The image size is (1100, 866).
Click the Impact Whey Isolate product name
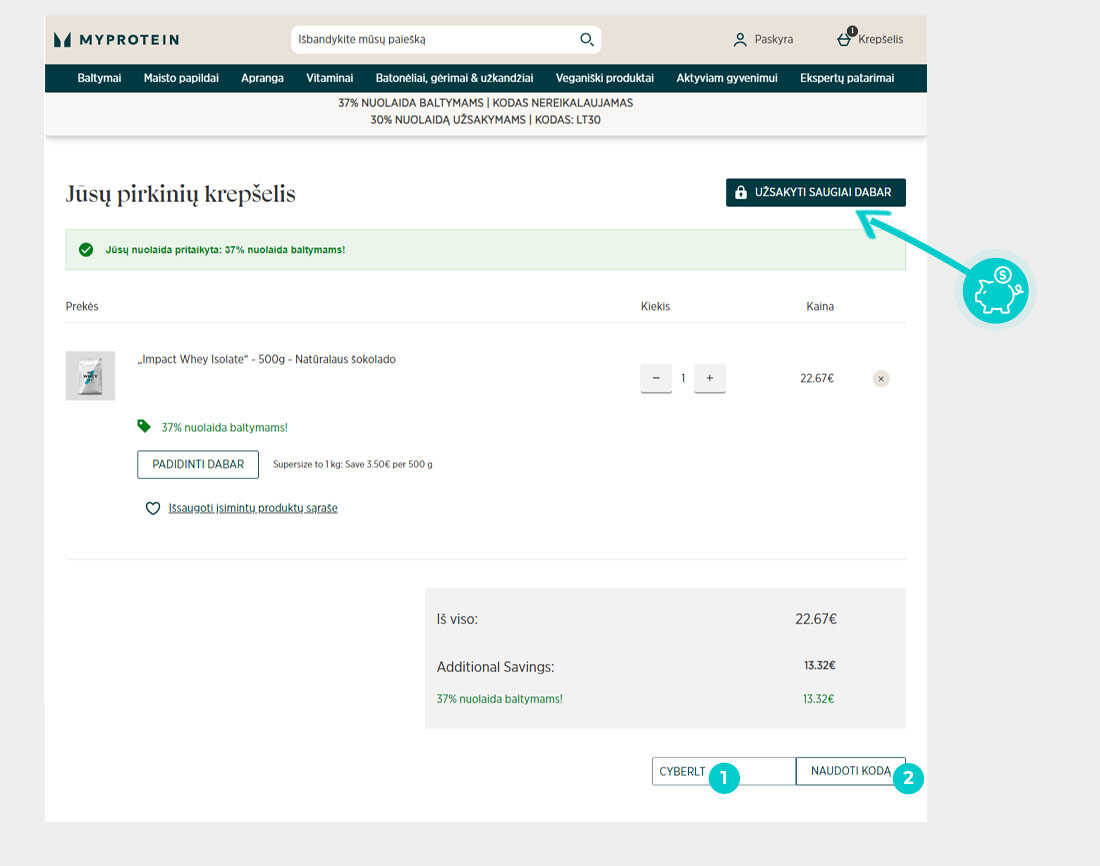click(x=267, y=359)
